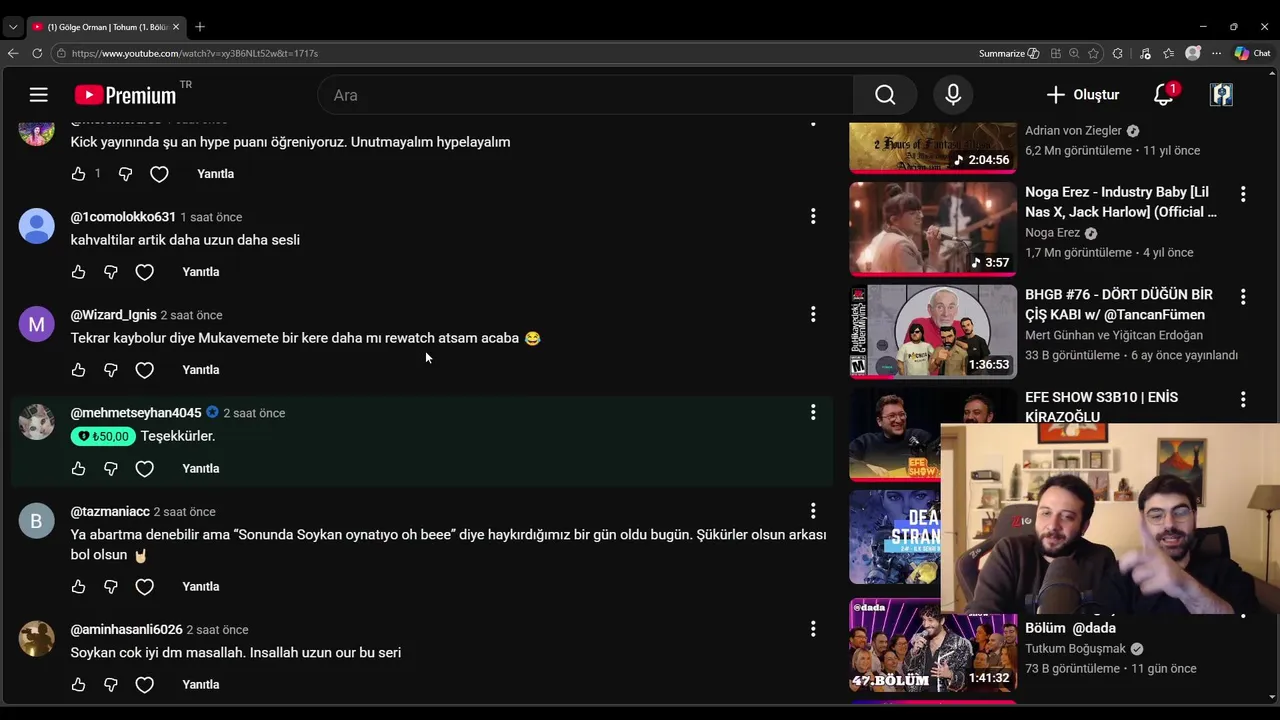Open the notifications bell
1280x720 pixels.
[x=1163, y=95]
